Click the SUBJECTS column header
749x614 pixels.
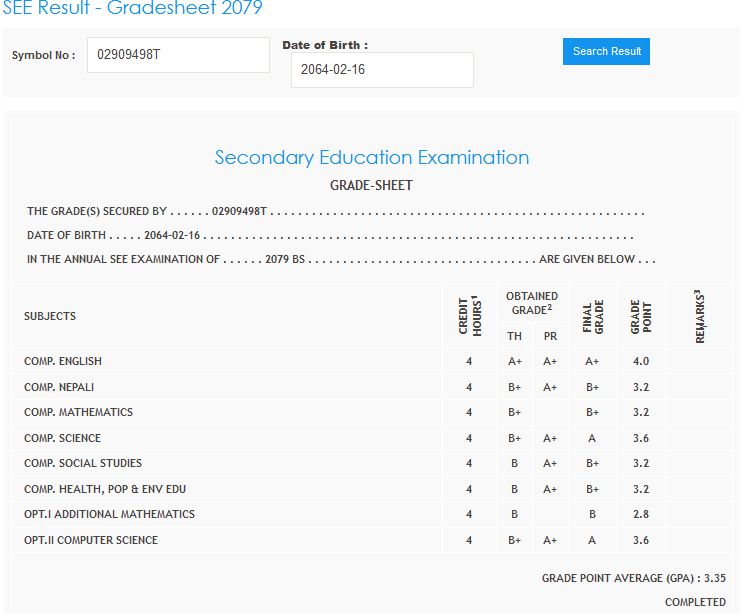(x=50, y=316)
